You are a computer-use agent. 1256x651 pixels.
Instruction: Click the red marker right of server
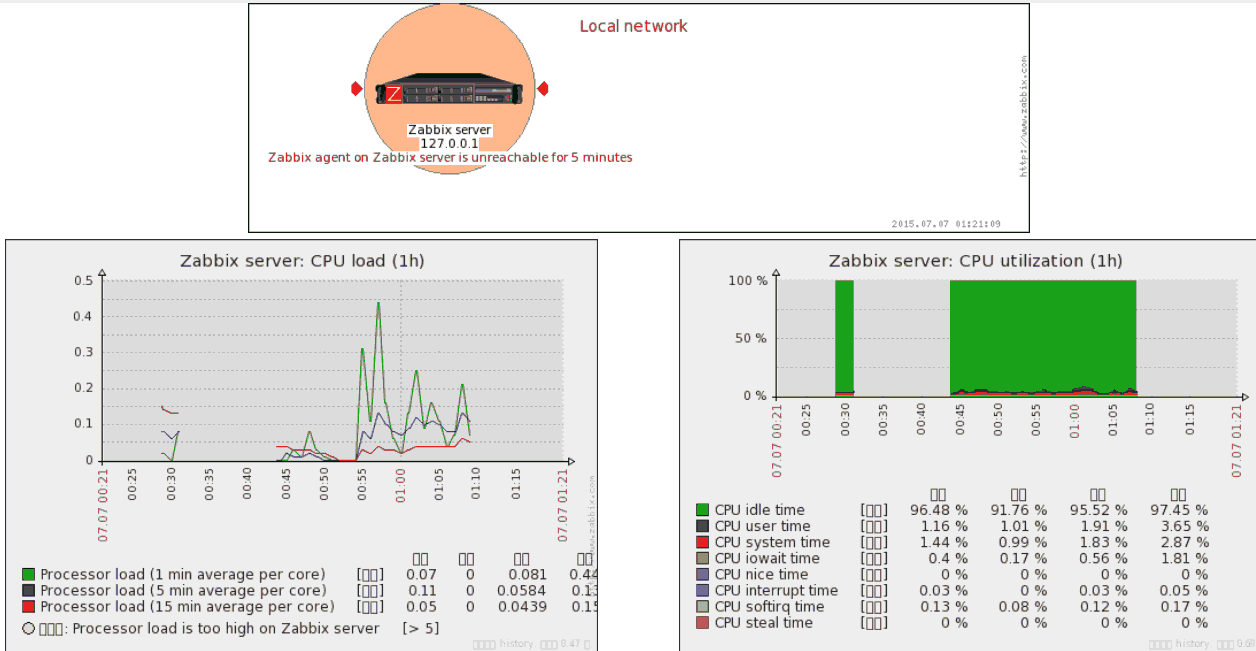coord(543,89)
